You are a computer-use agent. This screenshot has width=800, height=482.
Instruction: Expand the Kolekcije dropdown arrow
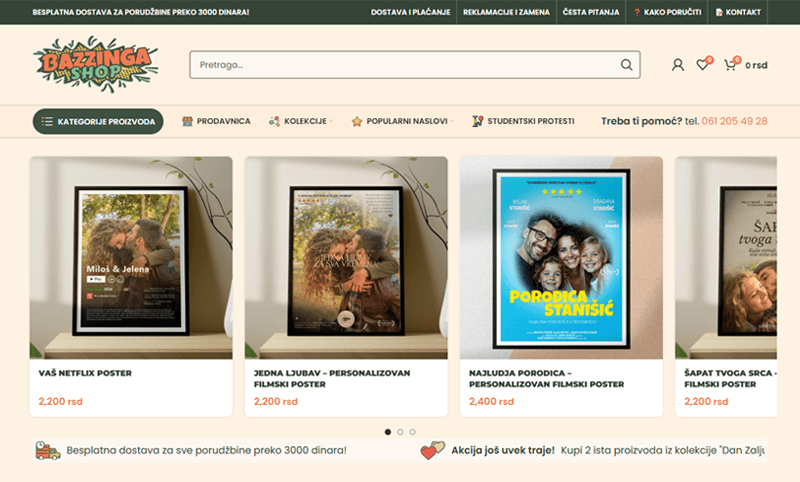tap(331, 121)
